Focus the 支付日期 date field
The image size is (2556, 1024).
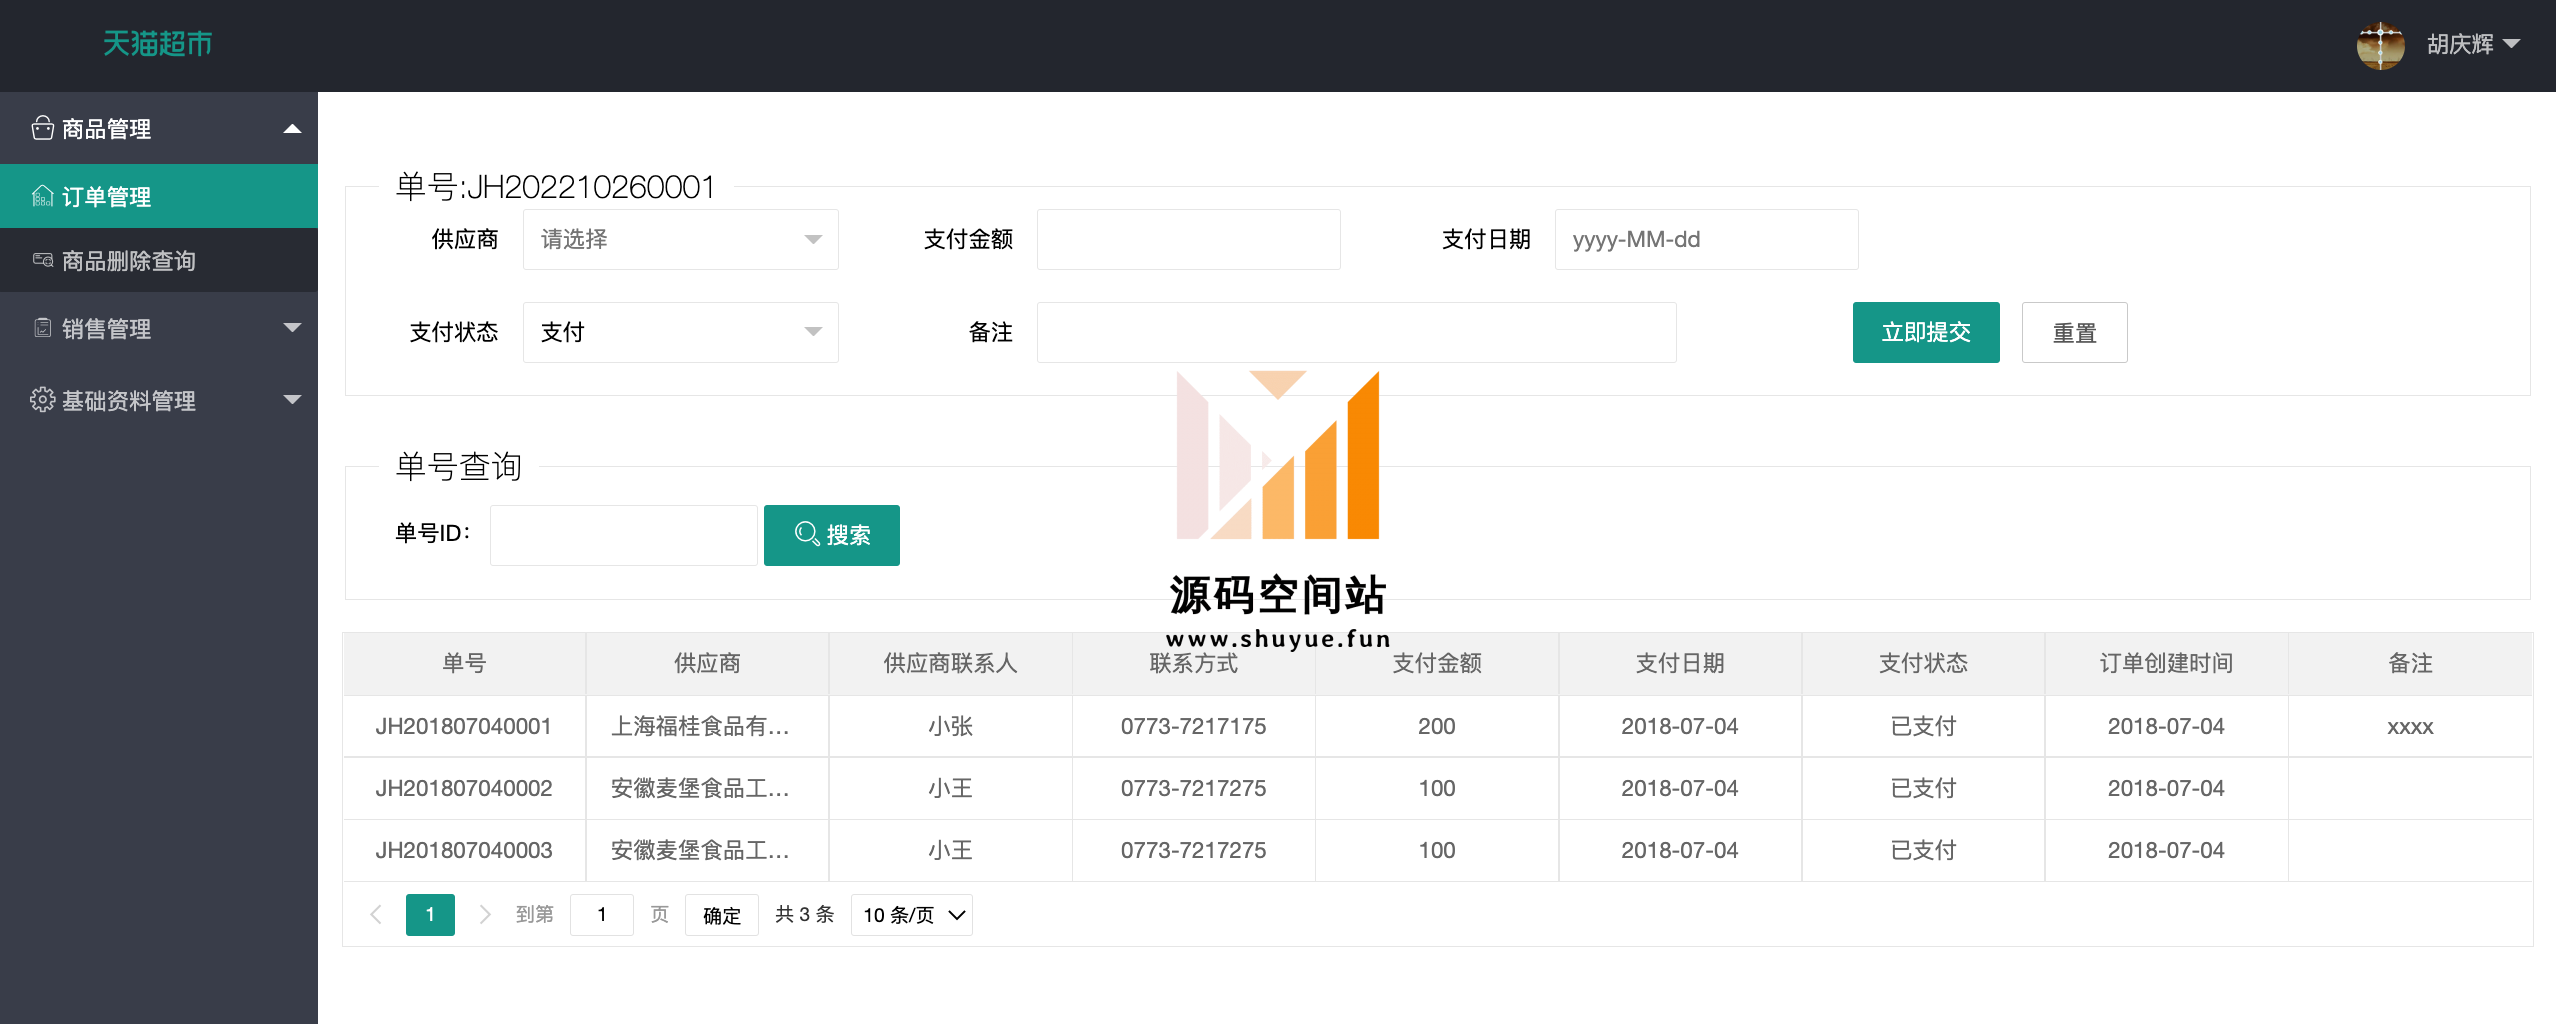(1706, 239)
